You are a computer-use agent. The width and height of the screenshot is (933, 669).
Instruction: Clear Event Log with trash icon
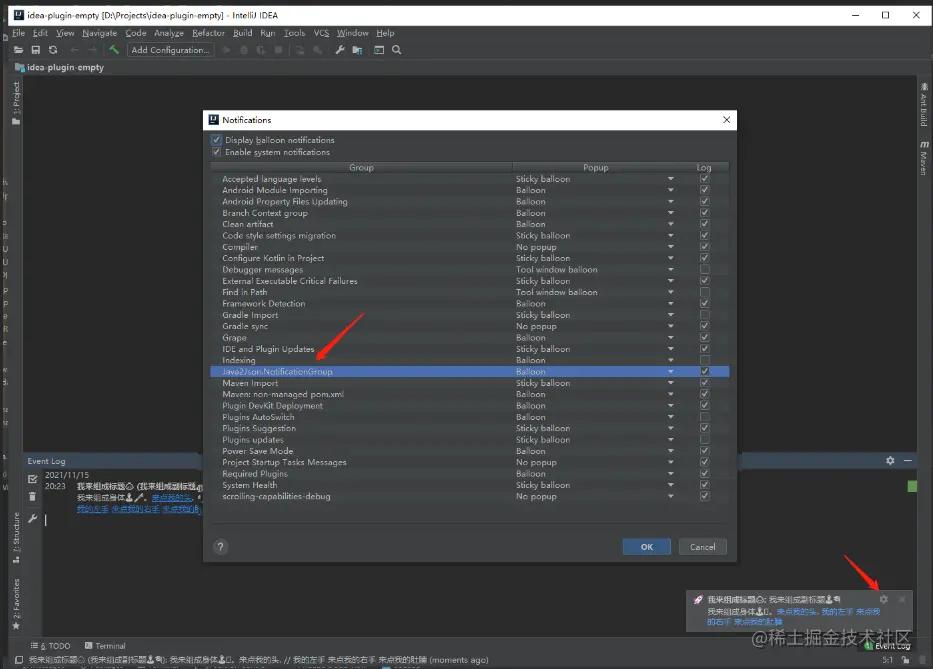tap(33, 496)
